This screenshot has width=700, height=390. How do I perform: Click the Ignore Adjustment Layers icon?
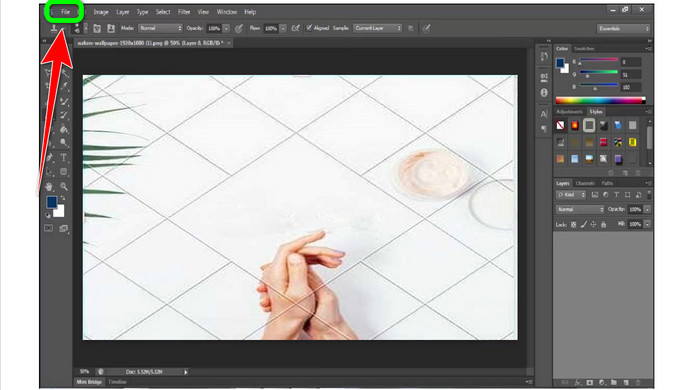[x=411, y=29]
